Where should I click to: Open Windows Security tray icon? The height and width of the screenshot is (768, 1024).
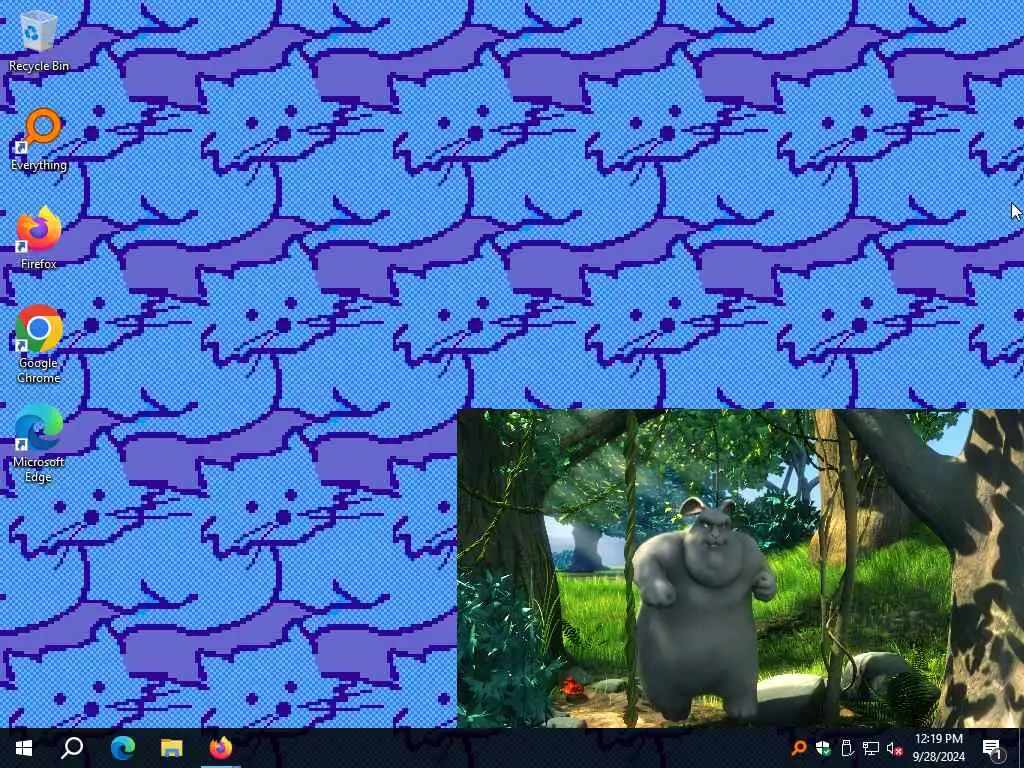tap(822, 748)
